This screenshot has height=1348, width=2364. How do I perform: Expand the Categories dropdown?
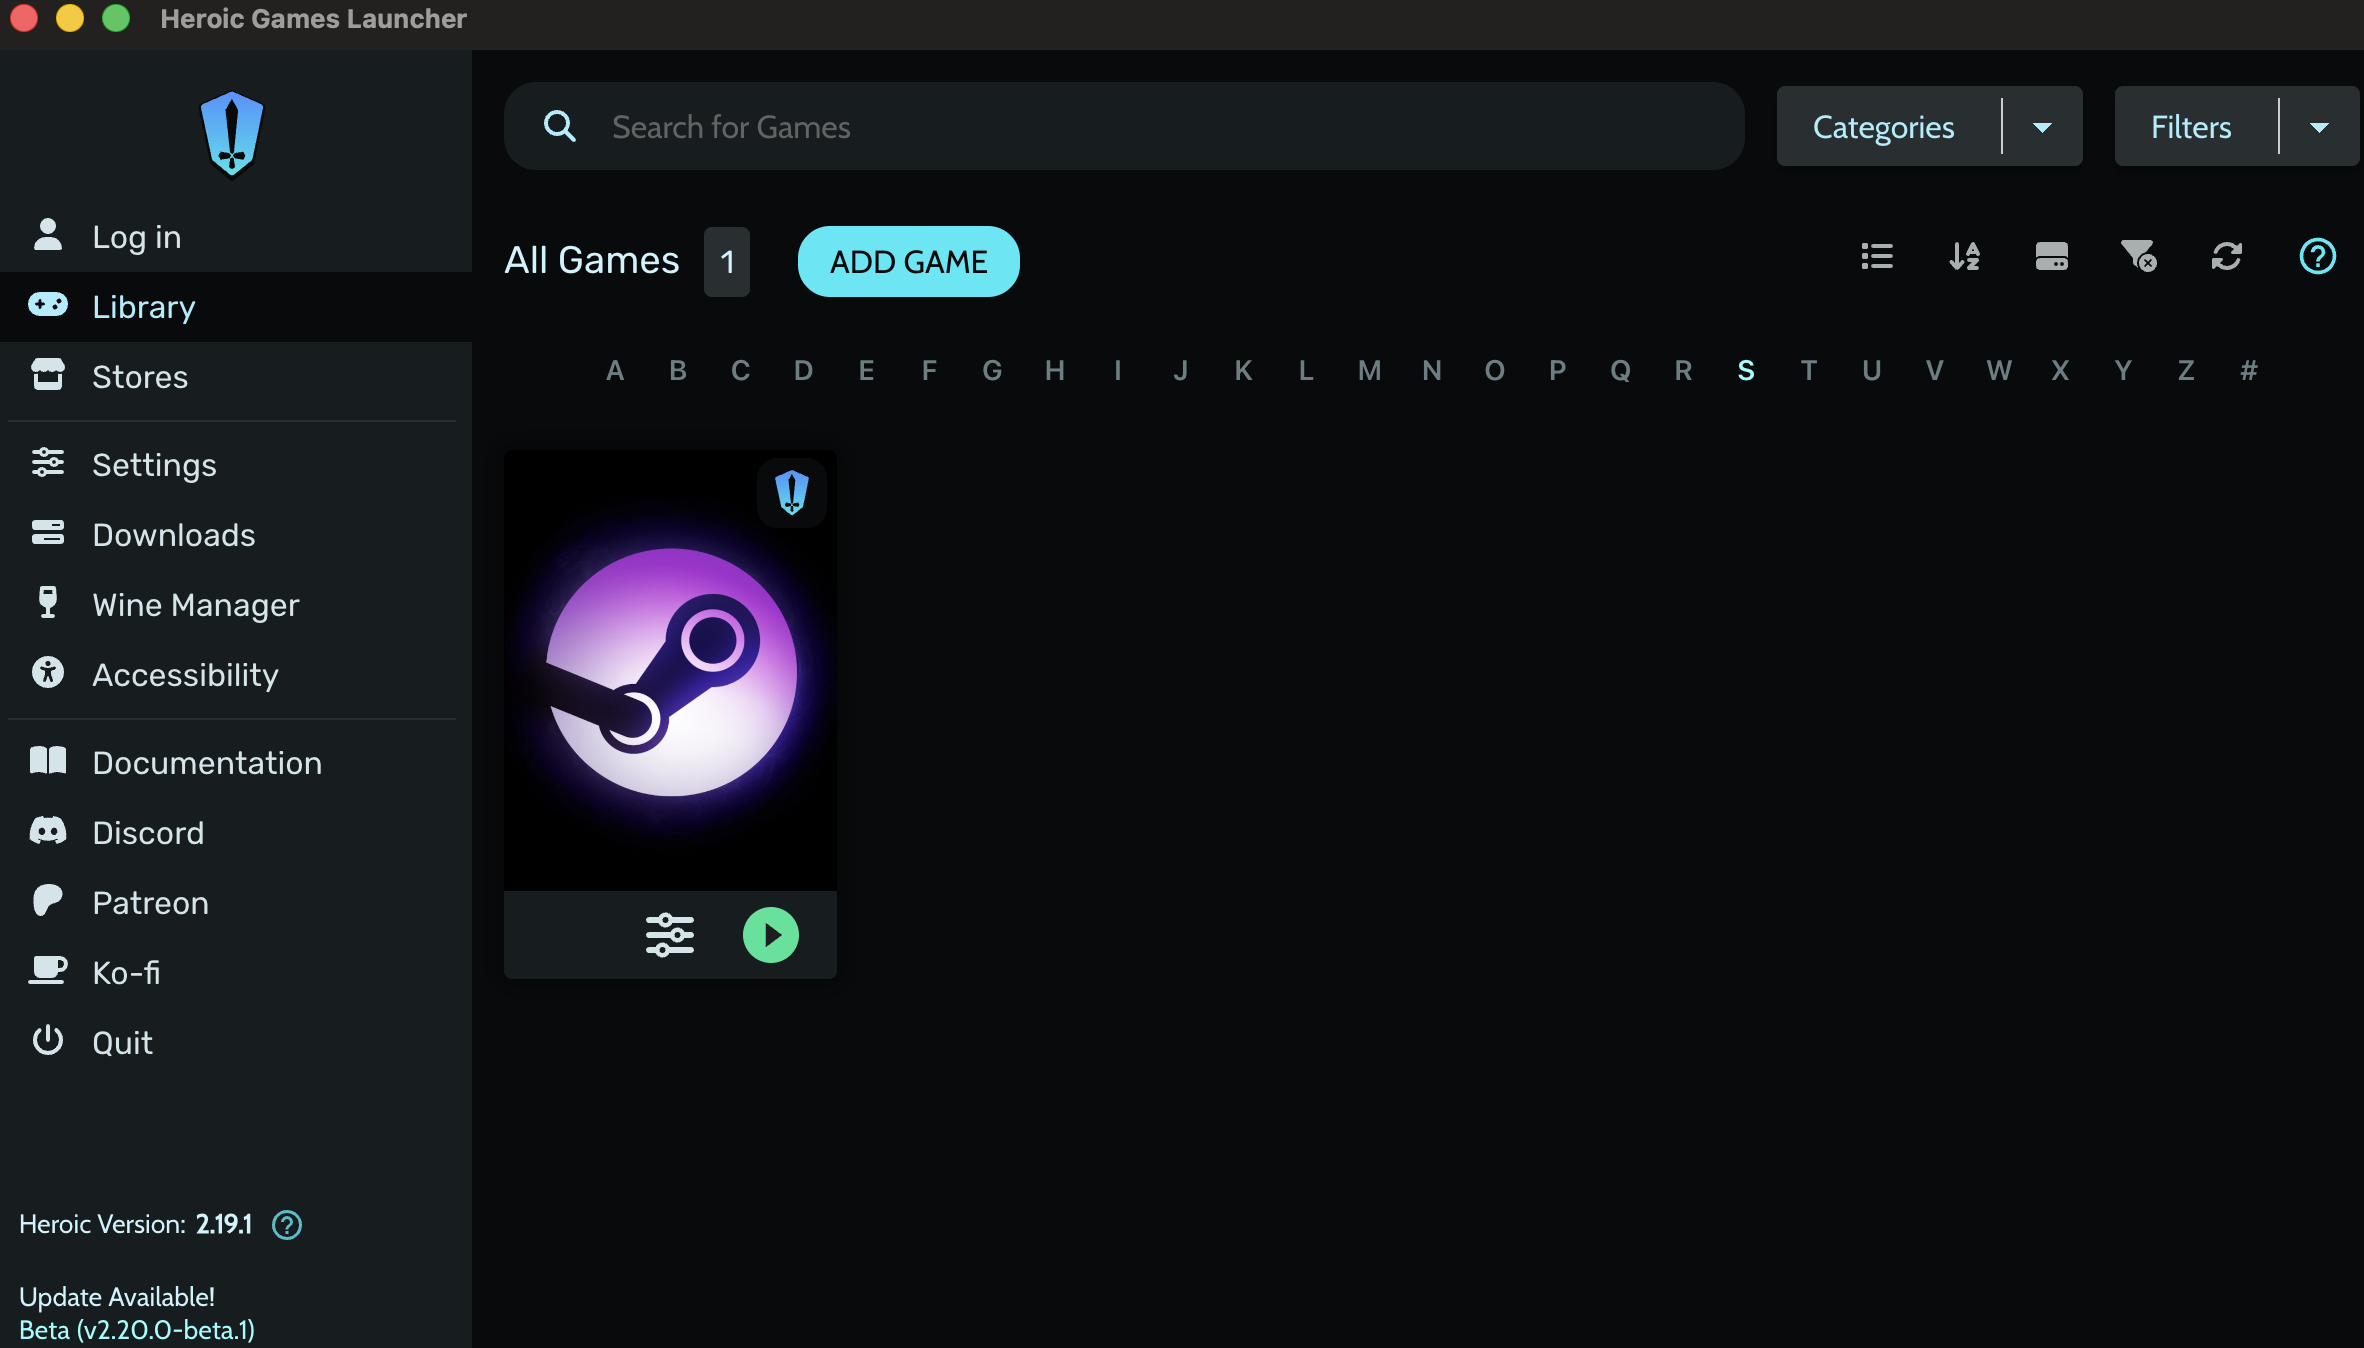(x=2044, y=126)
